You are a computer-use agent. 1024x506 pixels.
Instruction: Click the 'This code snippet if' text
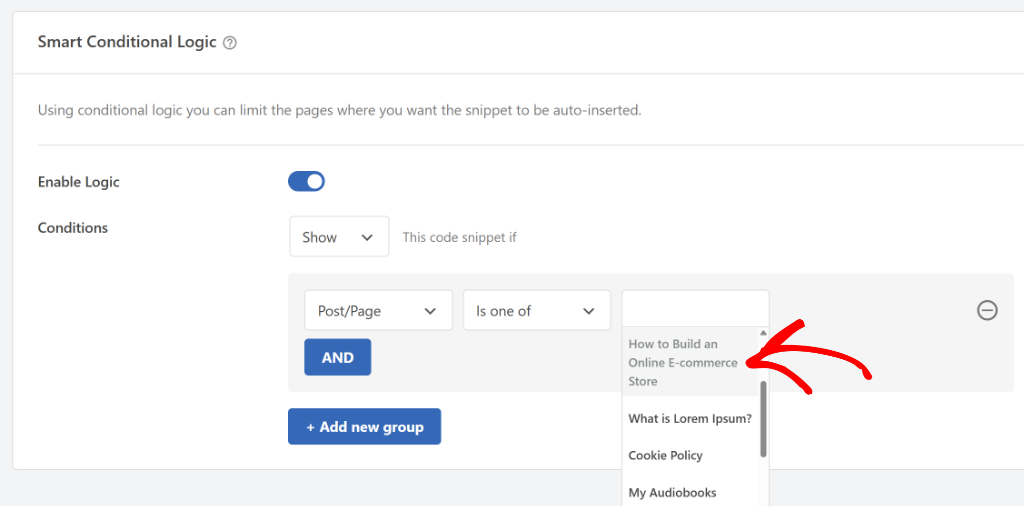pyautogui.click(x=459, y=237)
